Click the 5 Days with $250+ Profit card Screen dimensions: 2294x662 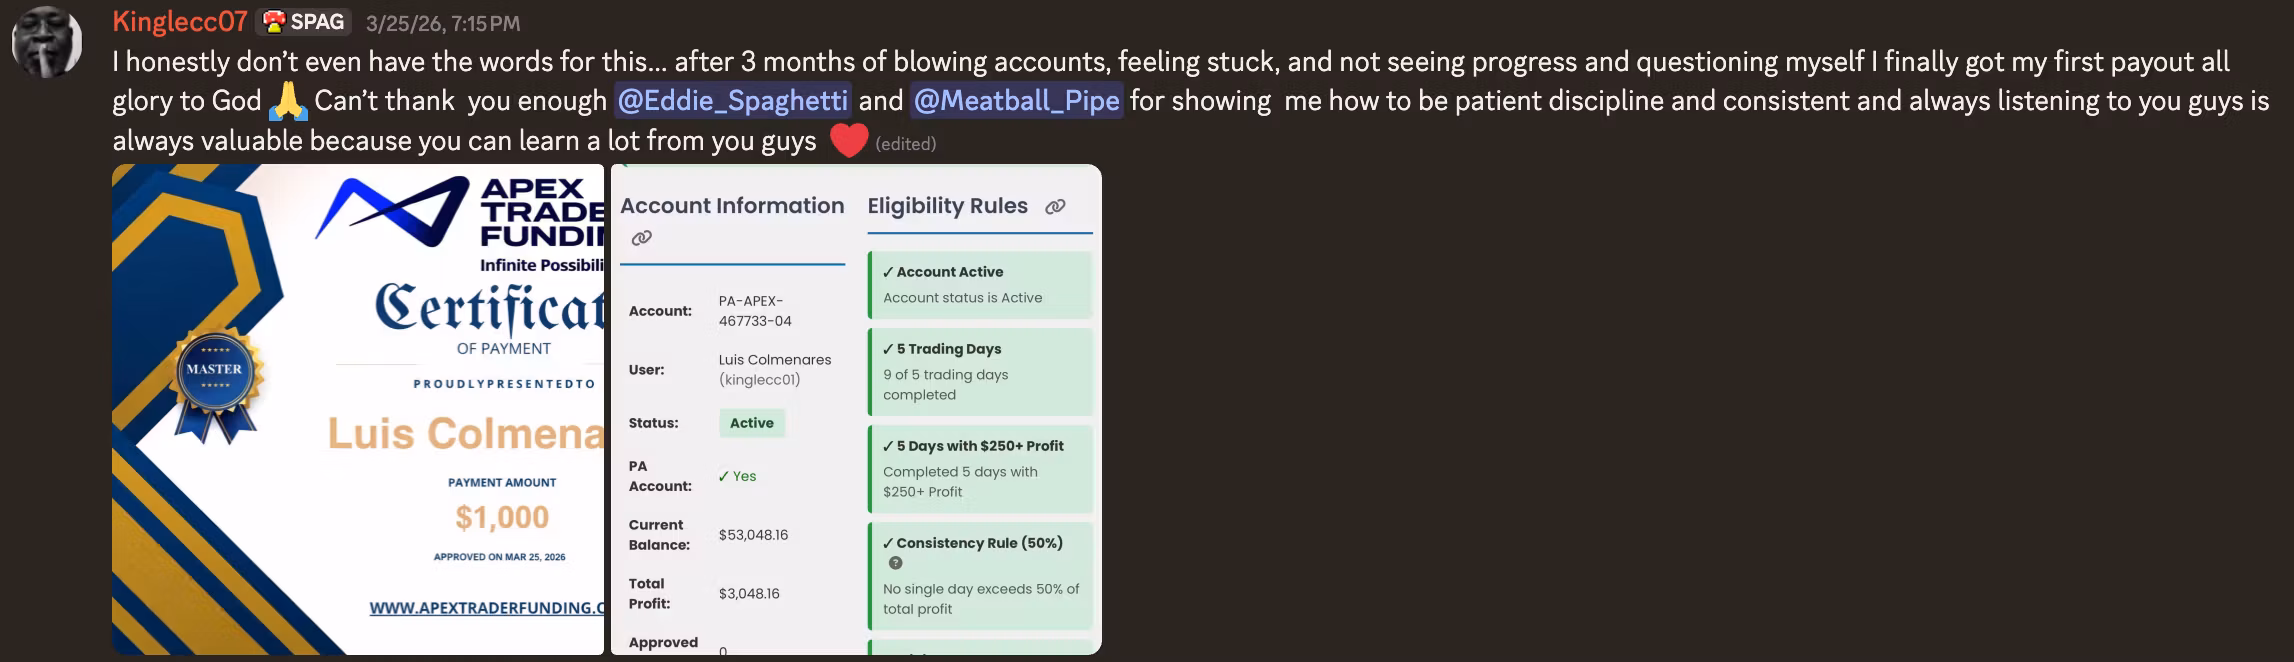click(980, 469)
